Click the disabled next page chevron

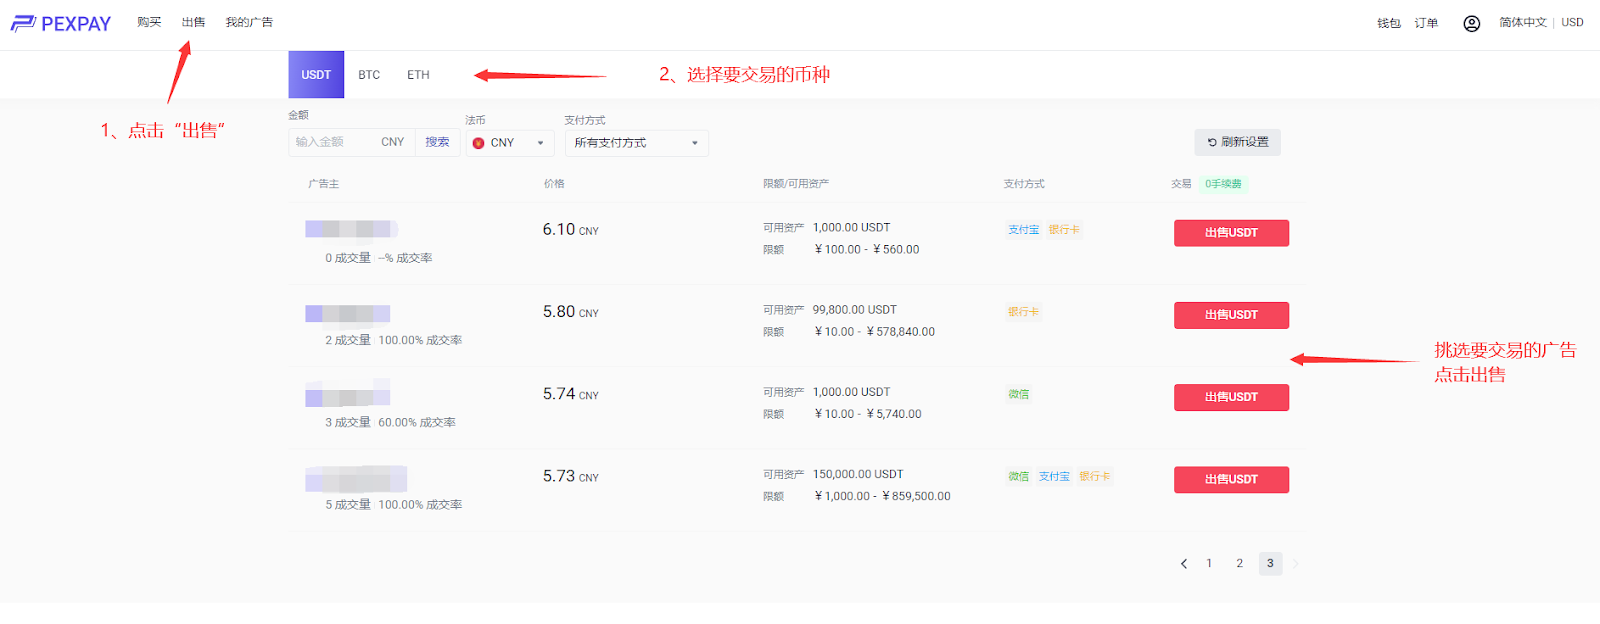[1296, 564]
